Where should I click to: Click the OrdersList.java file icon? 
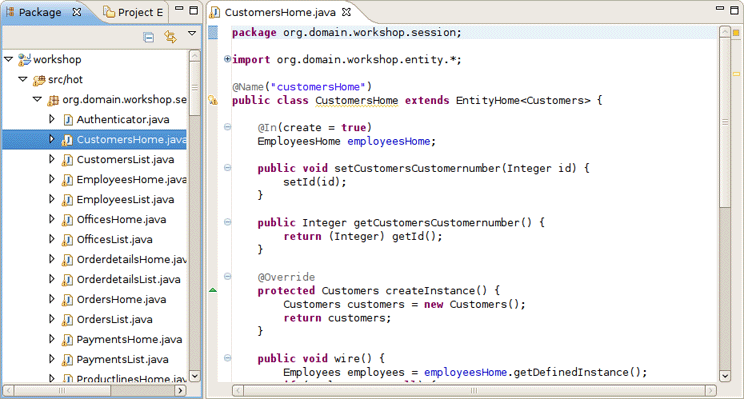click(x=67, y=319)
